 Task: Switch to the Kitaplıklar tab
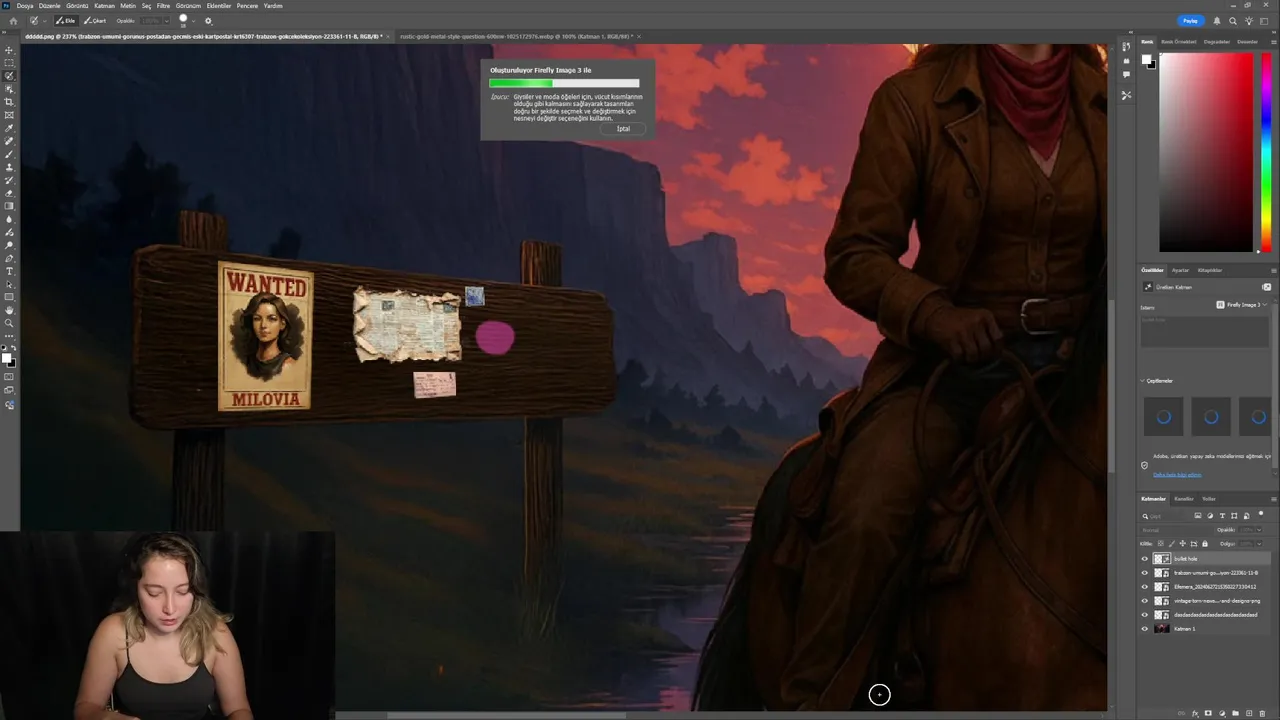[1210, 270]
